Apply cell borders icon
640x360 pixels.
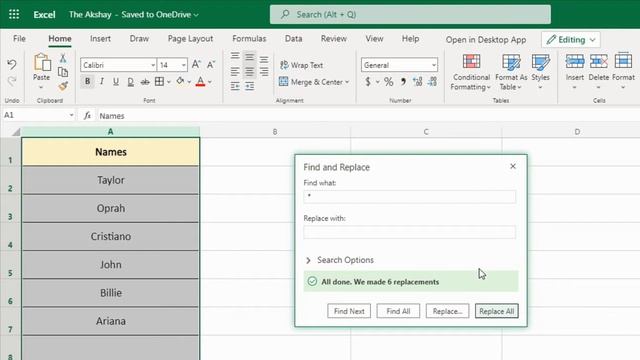[x=159, y=82]
